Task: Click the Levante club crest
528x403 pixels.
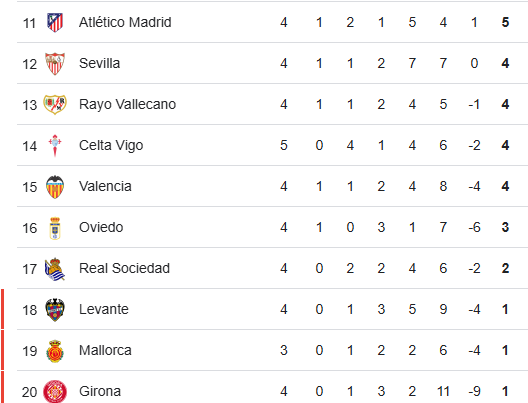Action: coord(55,310)
